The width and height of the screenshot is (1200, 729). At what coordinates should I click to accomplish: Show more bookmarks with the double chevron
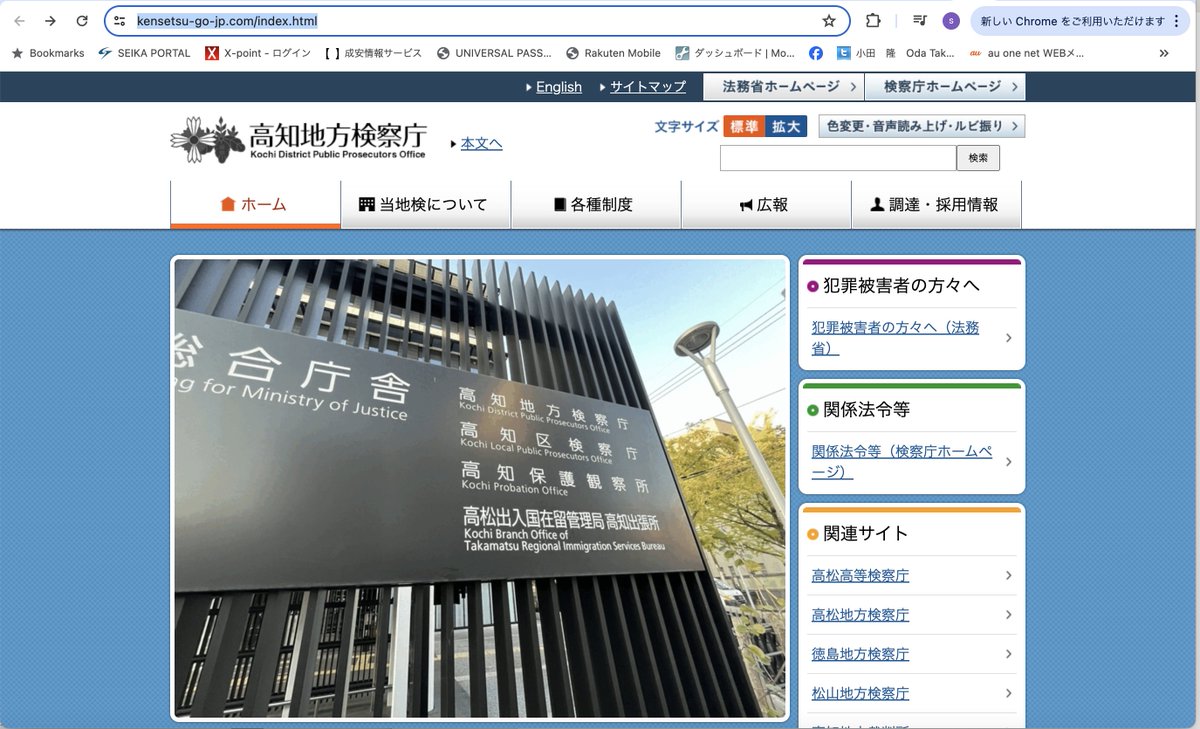pos(1164,53)
